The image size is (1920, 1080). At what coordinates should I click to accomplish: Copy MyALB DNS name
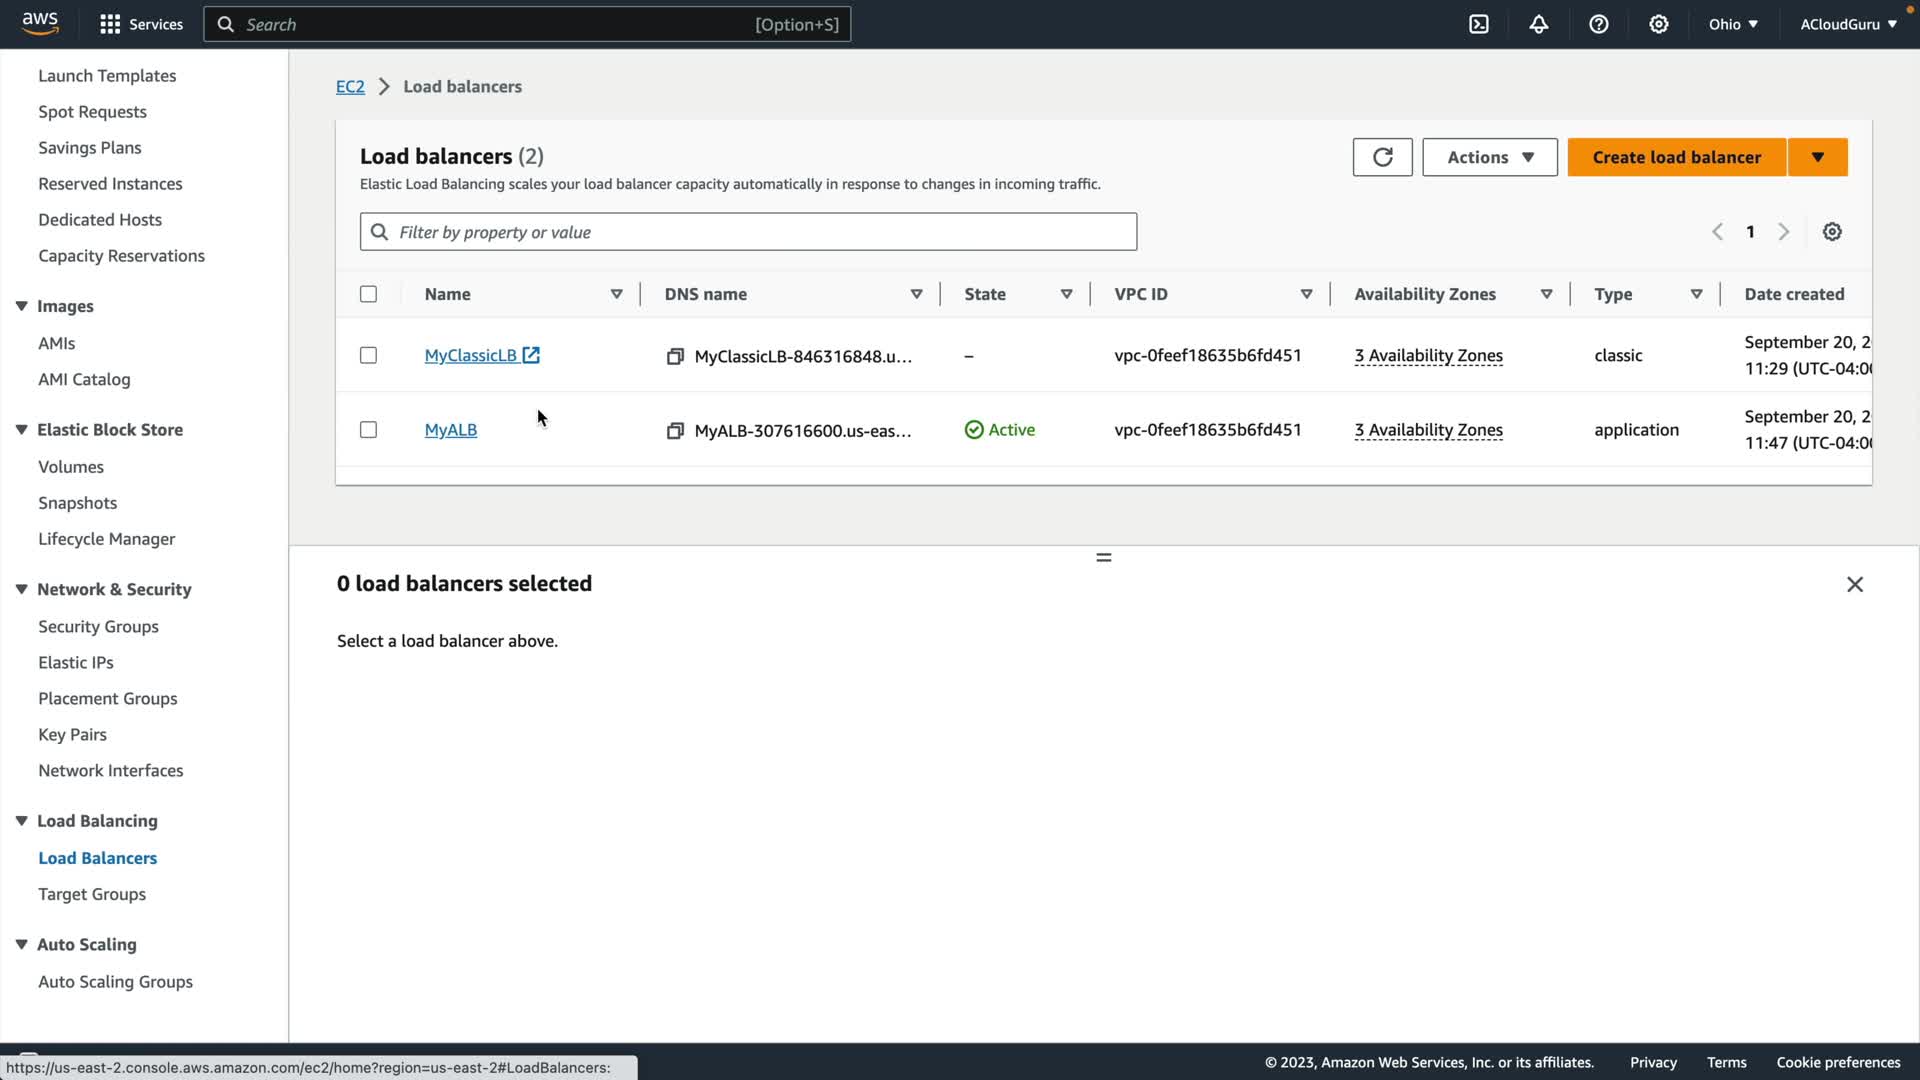(x=675, y=430)
